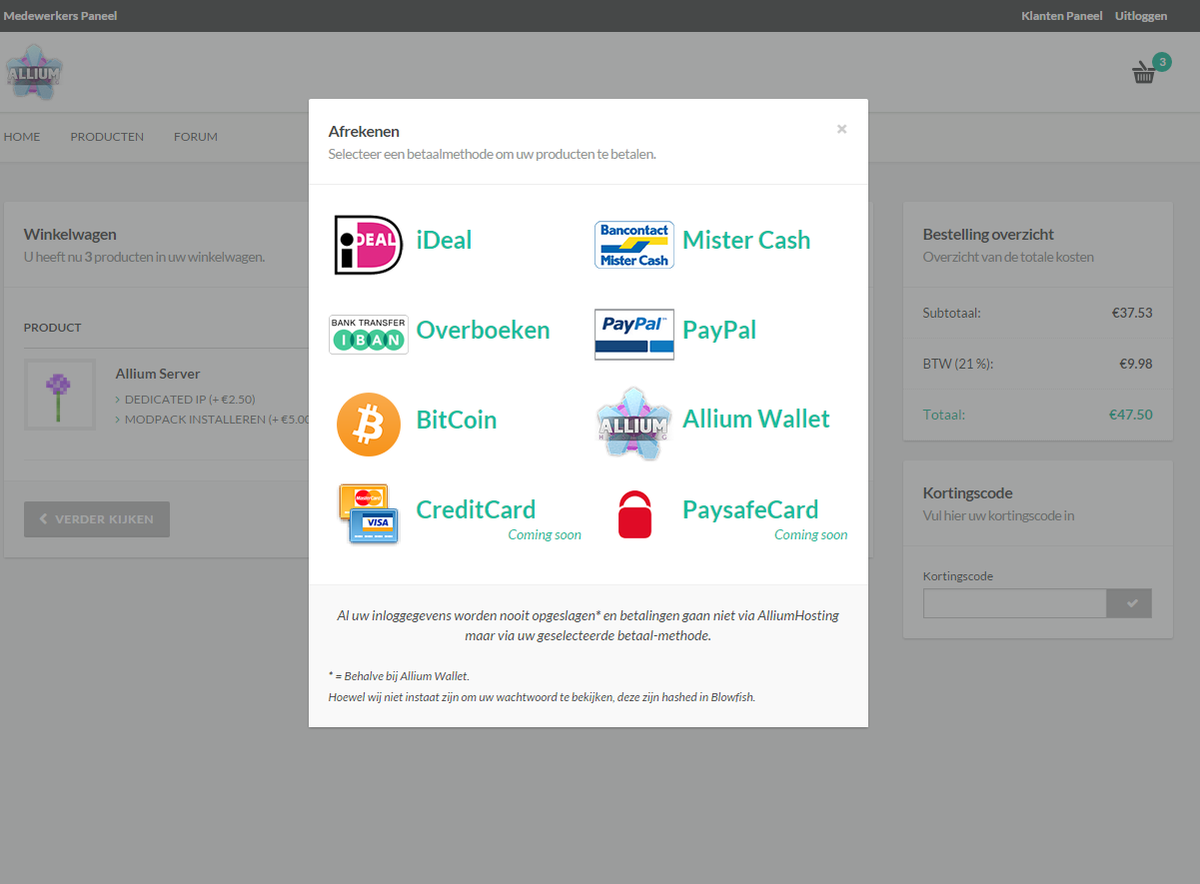Click the Behalve bij Allium Wallet footnote
The image size is (1200, 884).
coord(398,676)
